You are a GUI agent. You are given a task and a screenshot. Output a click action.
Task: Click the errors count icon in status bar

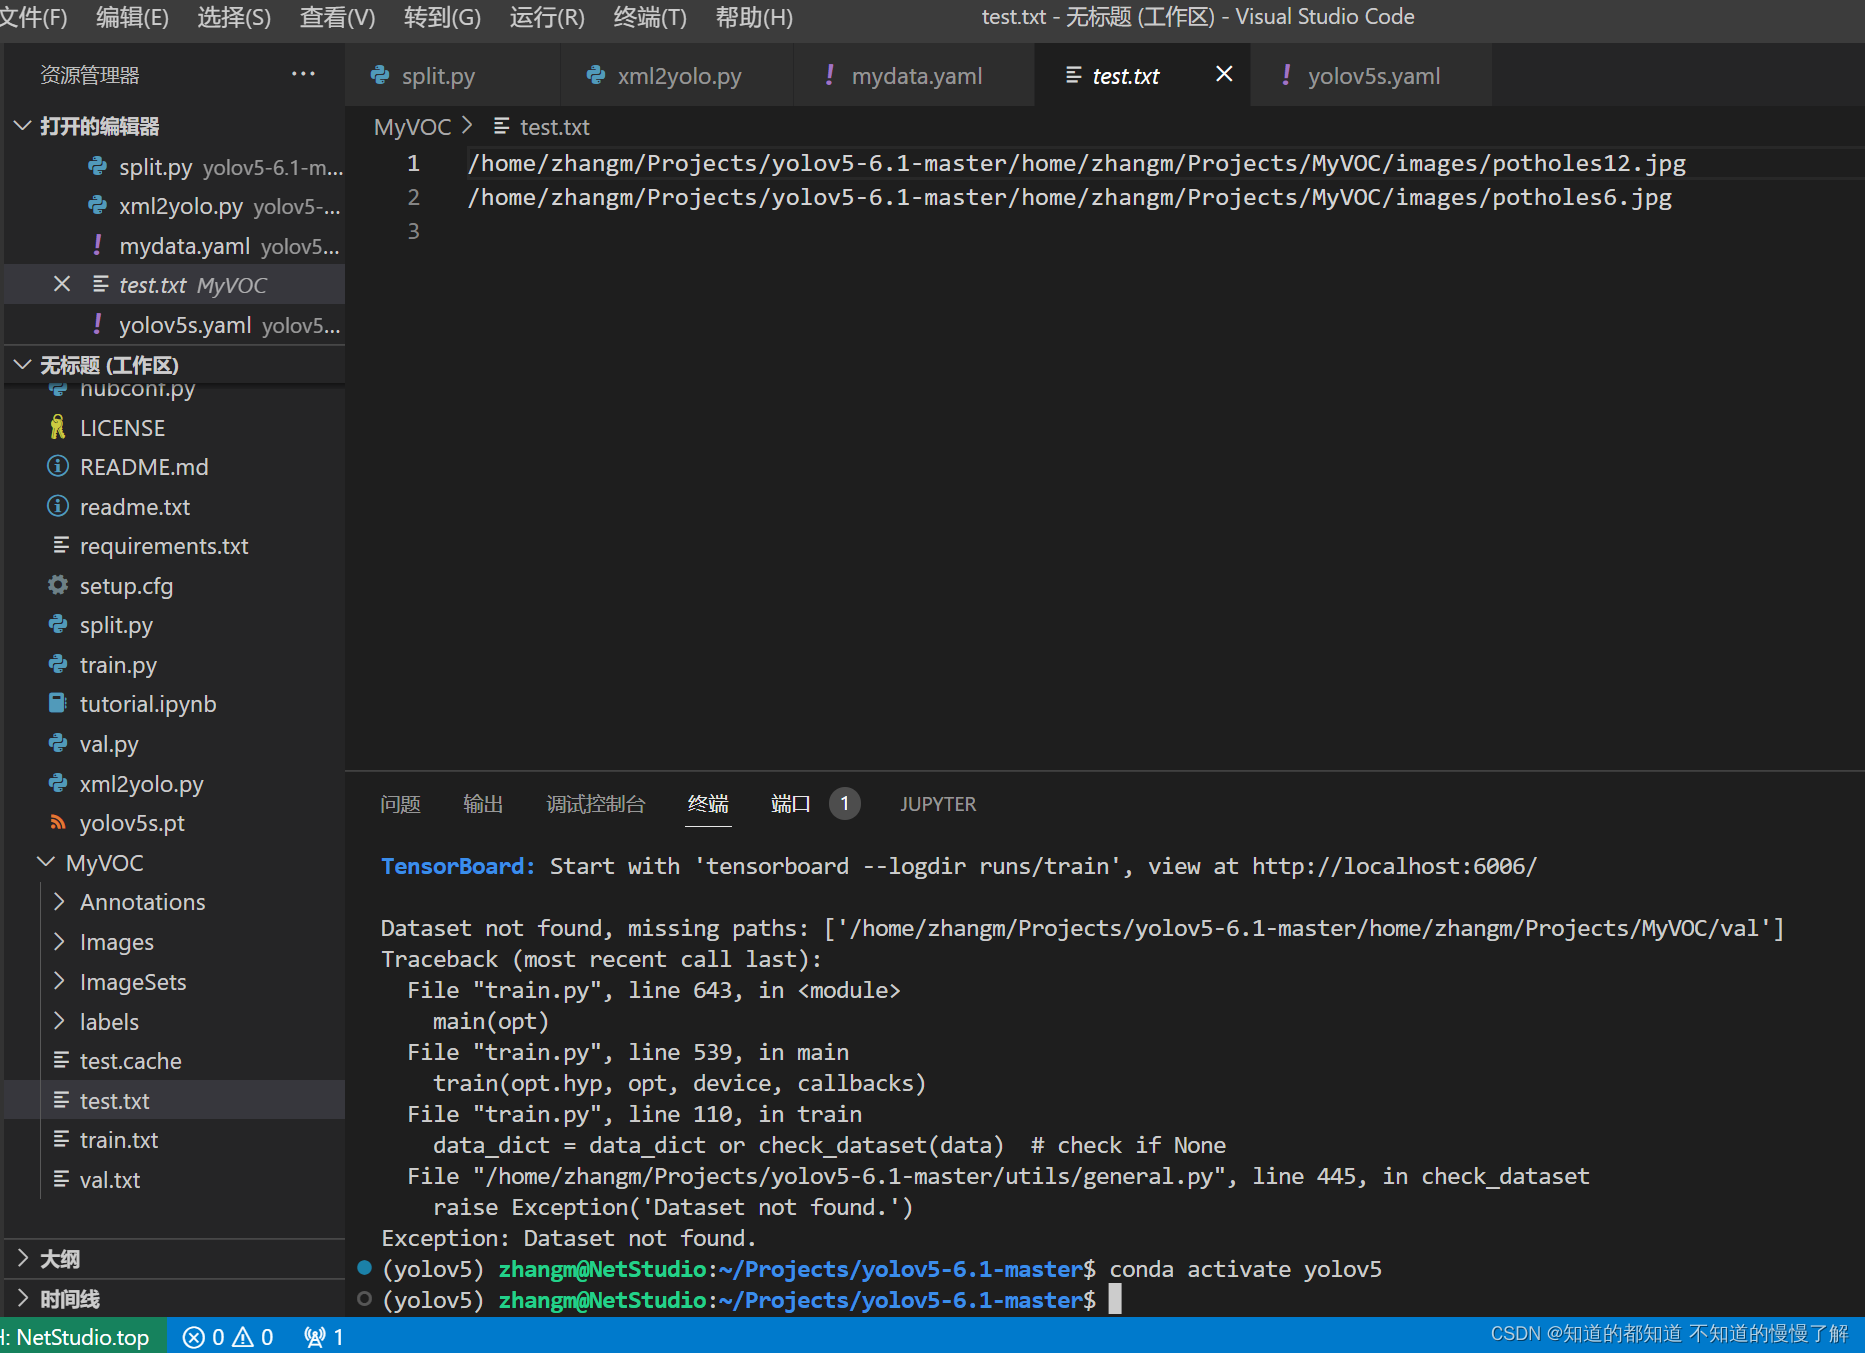coord(194,1337)
